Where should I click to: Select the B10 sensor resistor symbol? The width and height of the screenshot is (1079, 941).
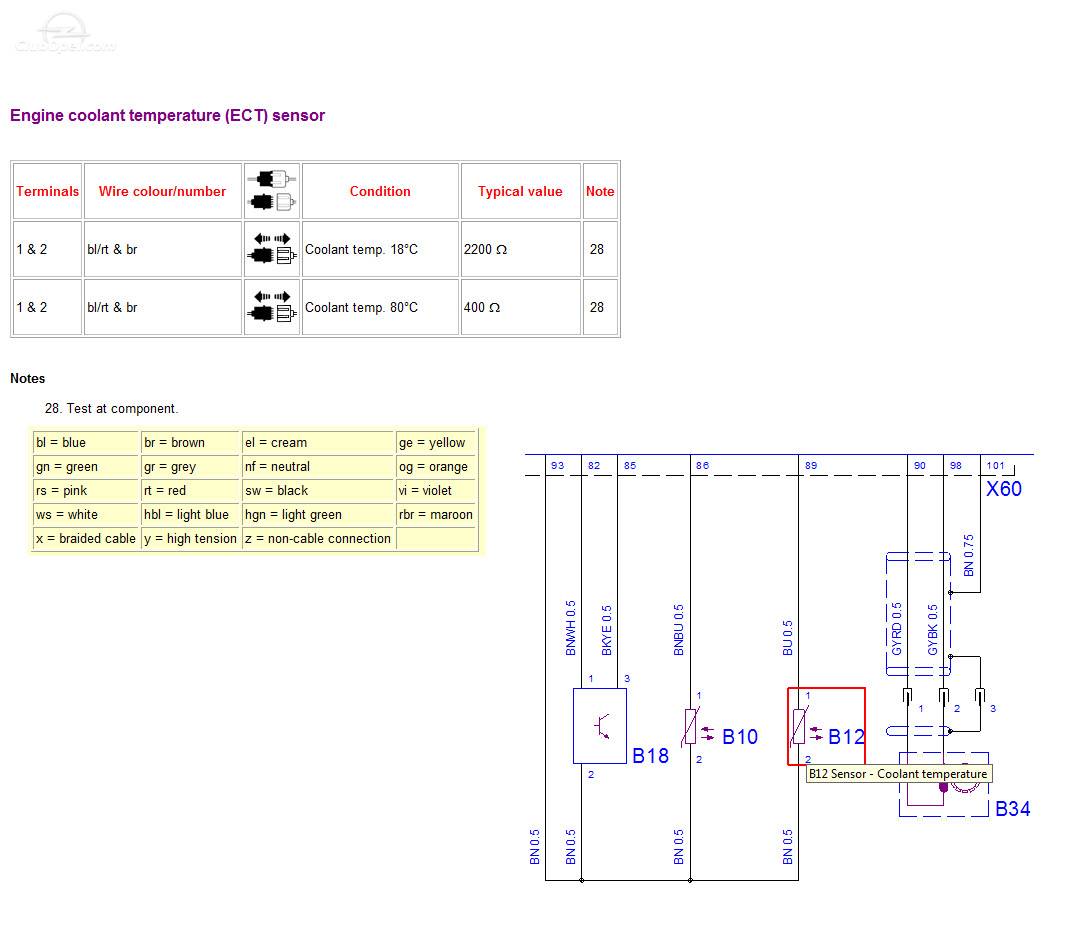[x=690, y=726]
